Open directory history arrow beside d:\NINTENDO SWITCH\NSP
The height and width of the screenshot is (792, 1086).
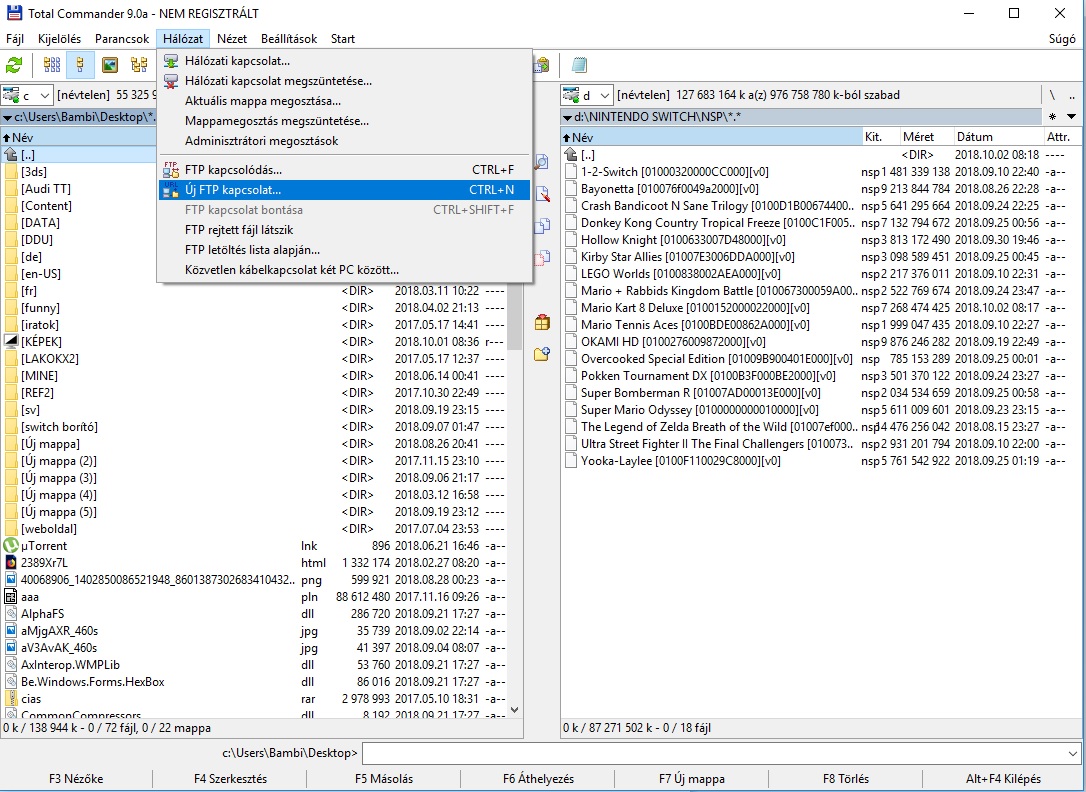(567, 117)
